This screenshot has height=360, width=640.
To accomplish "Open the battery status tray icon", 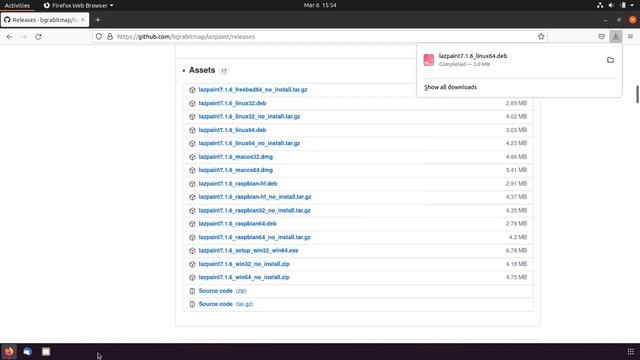I will tap(623, 5).
